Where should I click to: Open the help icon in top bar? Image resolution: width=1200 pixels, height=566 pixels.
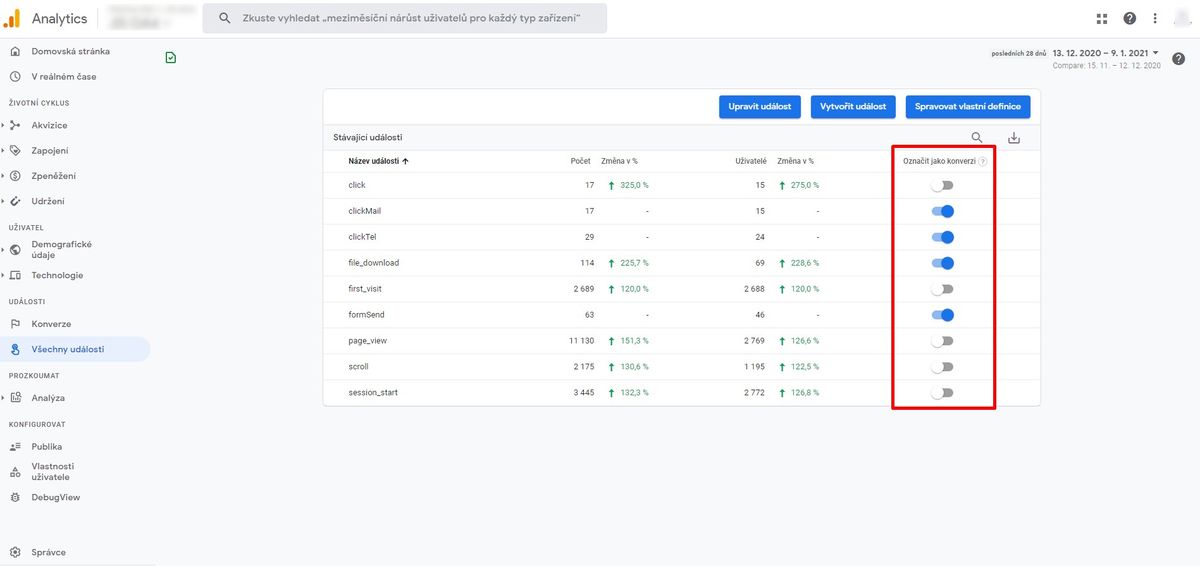point(1129,18)
